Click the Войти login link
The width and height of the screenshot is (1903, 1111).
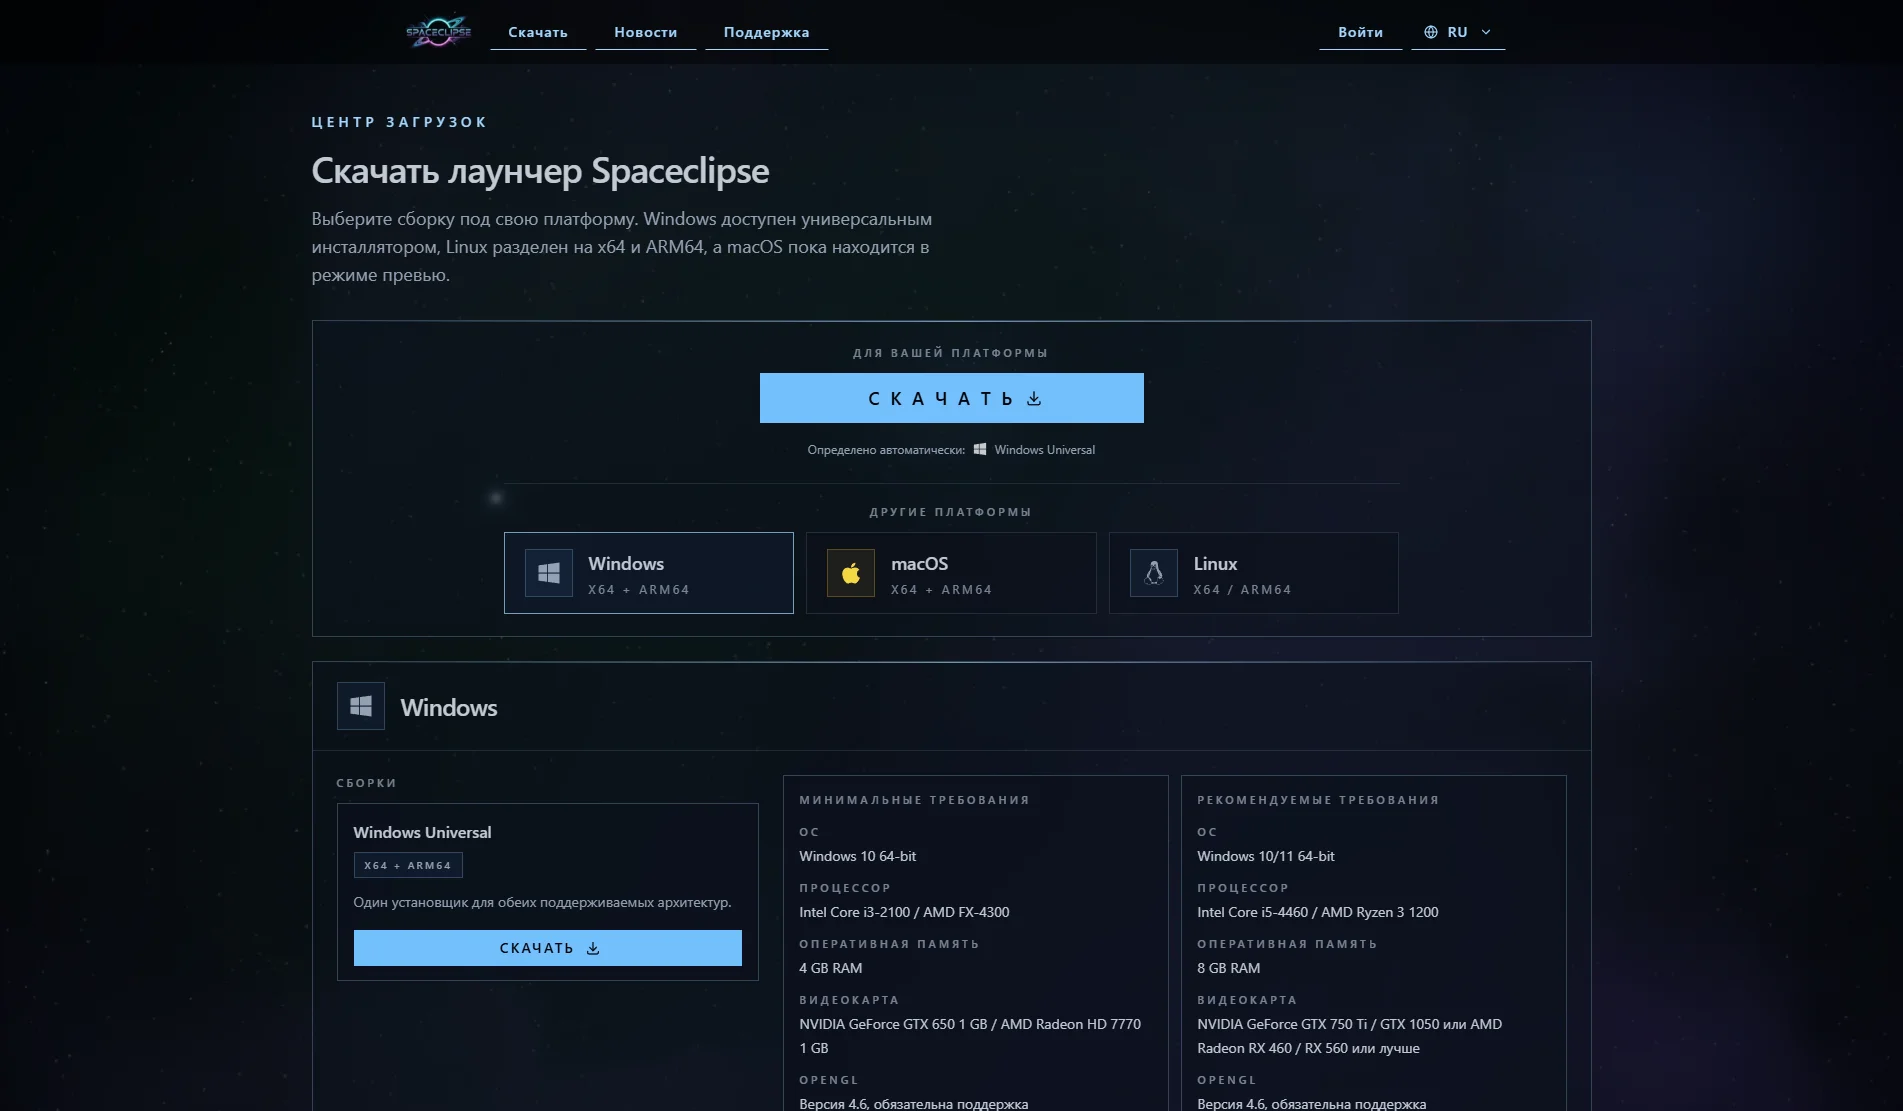point(1360,32)
